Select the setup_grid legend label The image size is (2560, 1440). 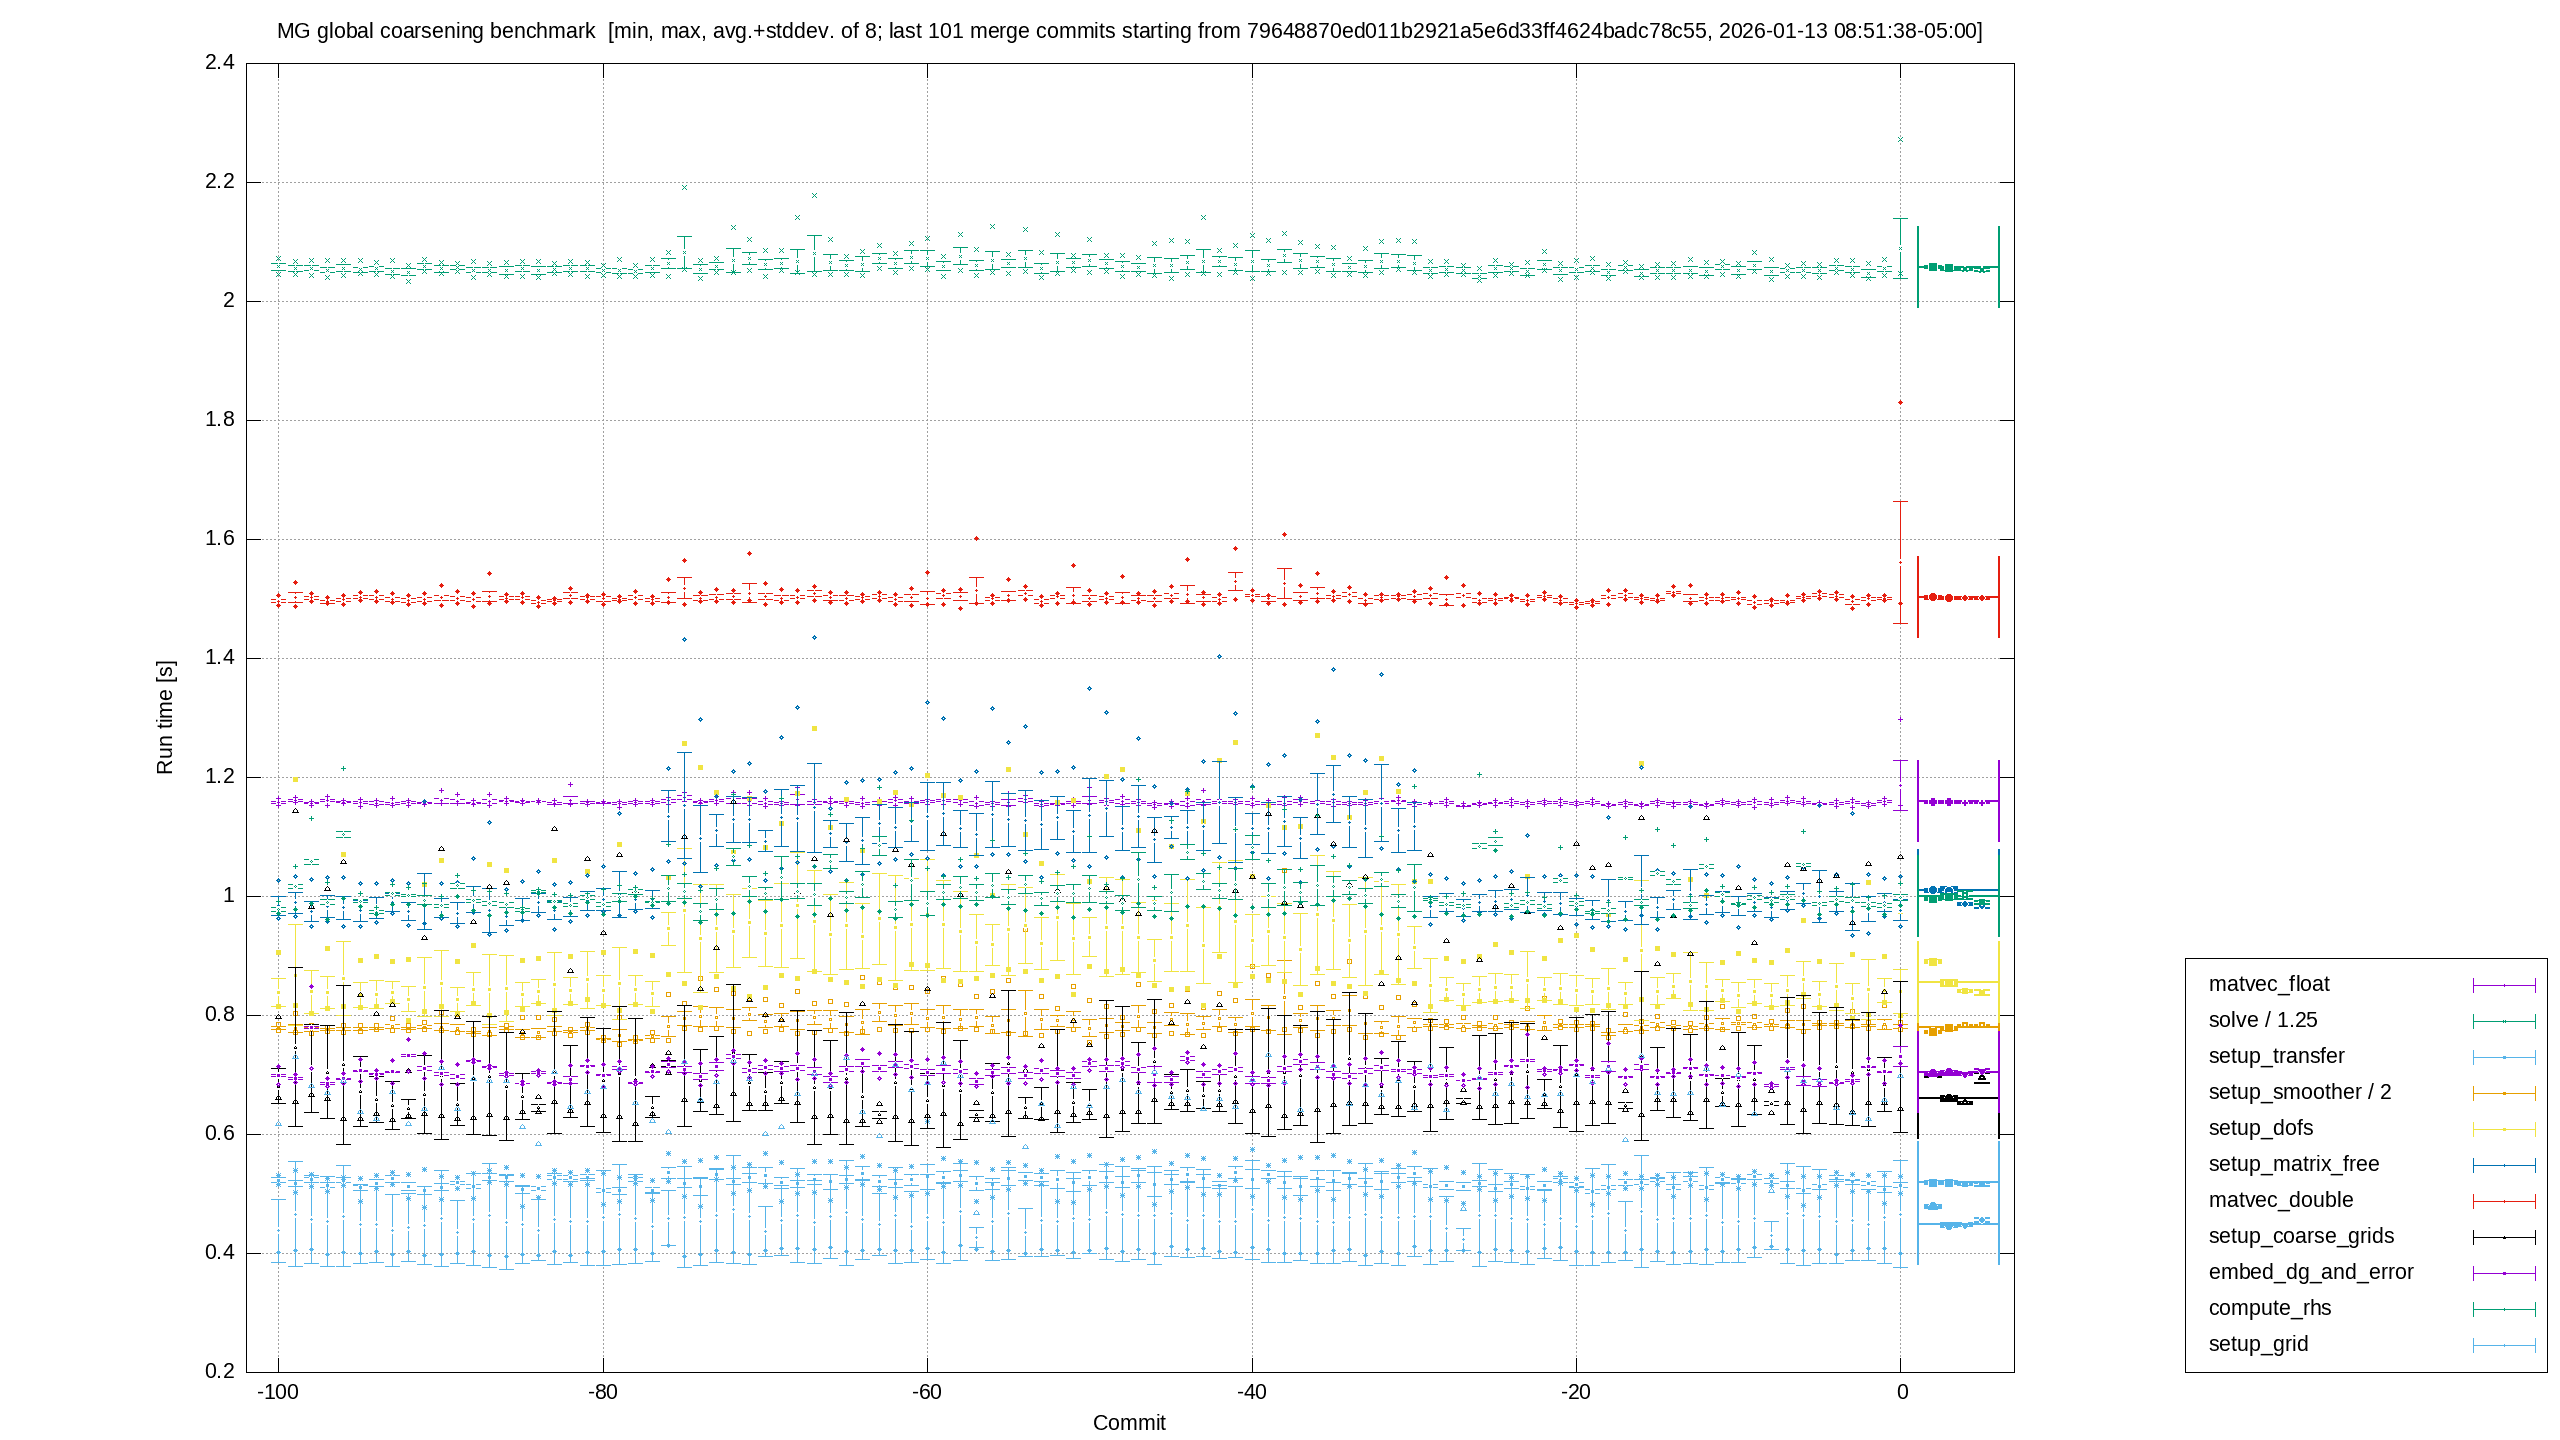[2258, 1344]
